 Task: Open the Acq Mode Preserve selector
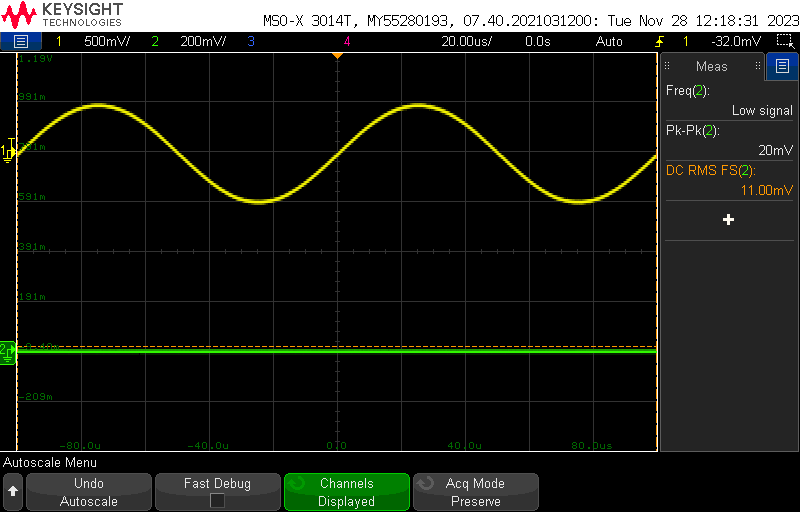click(475, 492)
